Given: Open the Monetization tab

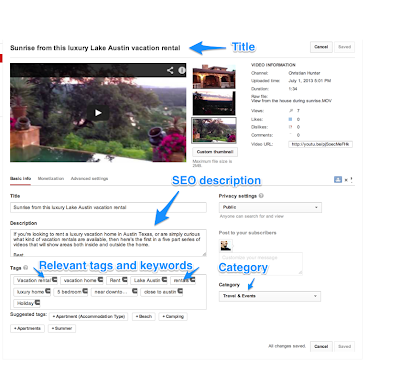Looking at the screenshot, I should pyautogui.click(x=51, y=179).
